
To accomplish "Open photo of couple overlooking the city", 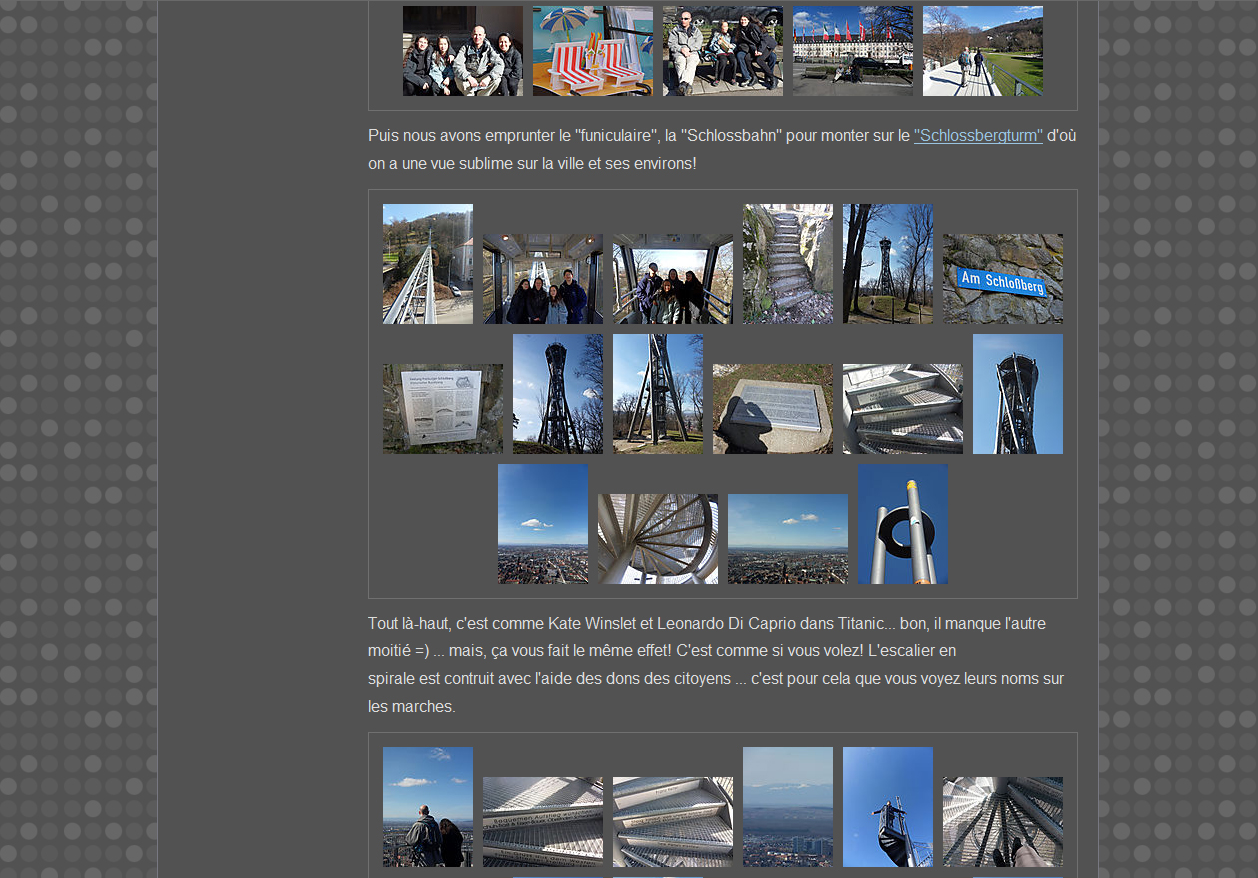I will click(x=427, y=807).
